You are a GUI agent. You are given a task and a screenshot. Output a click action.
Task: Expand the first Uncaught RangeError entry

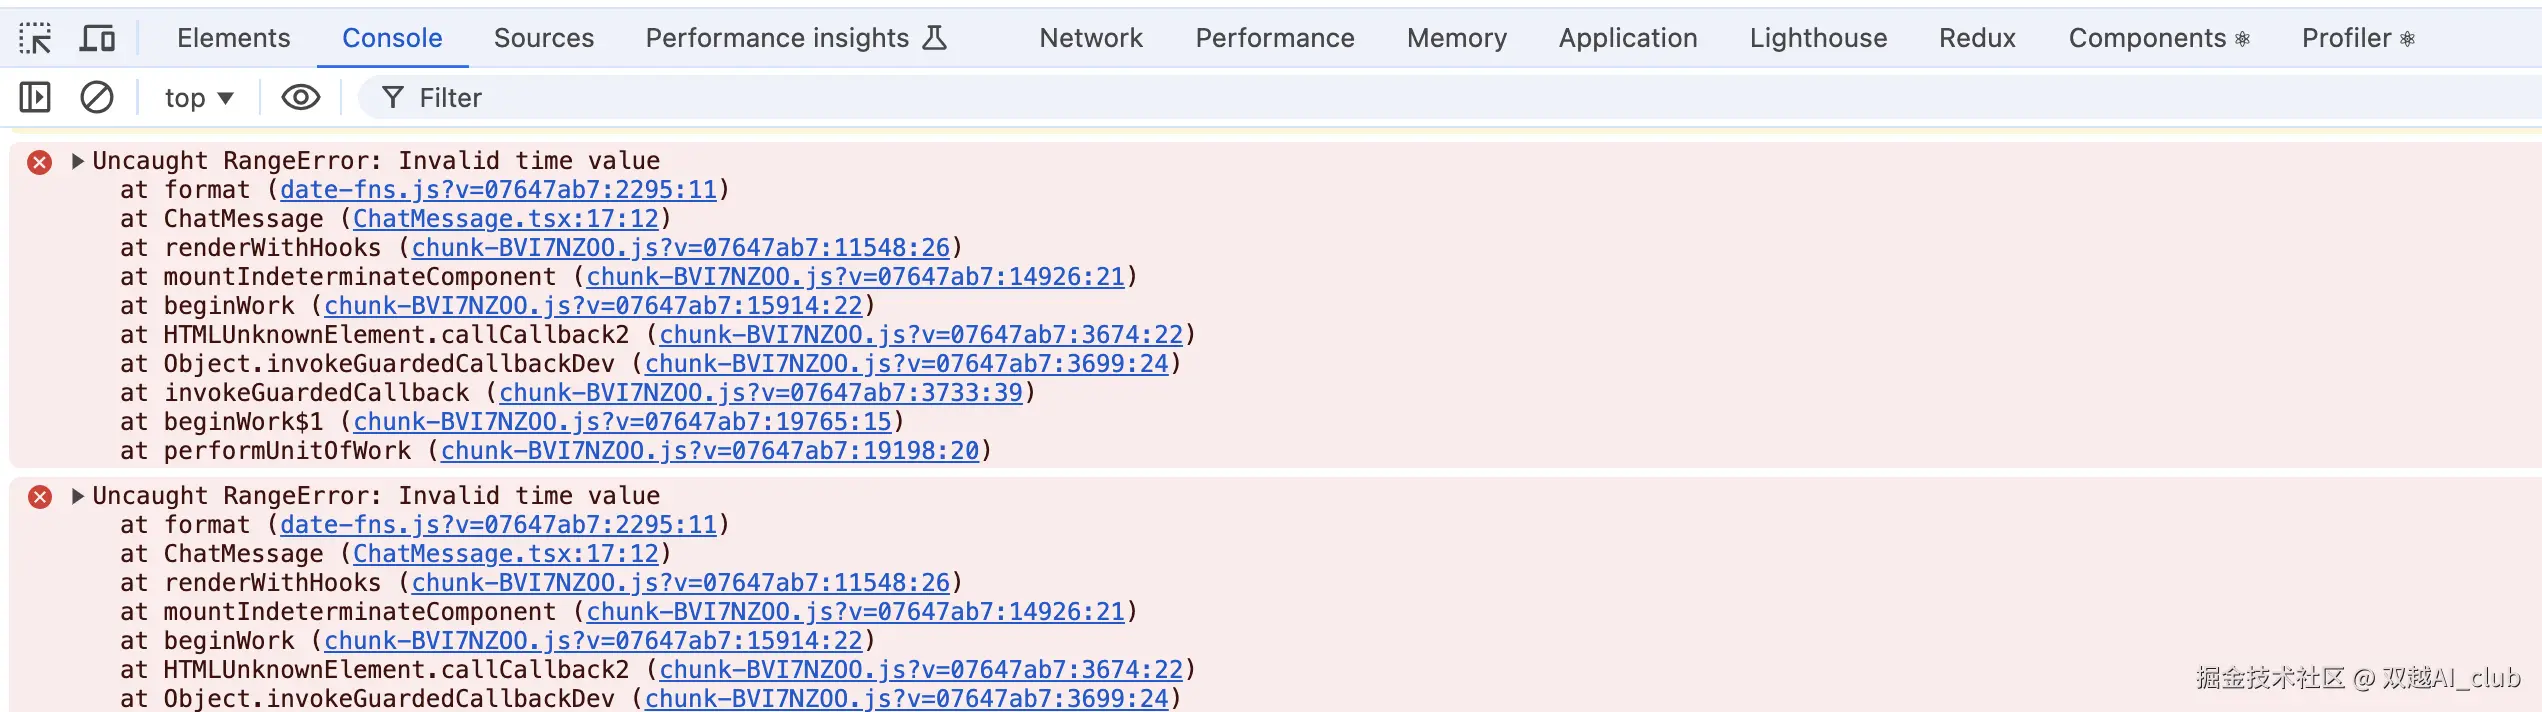tap(78, 161)
